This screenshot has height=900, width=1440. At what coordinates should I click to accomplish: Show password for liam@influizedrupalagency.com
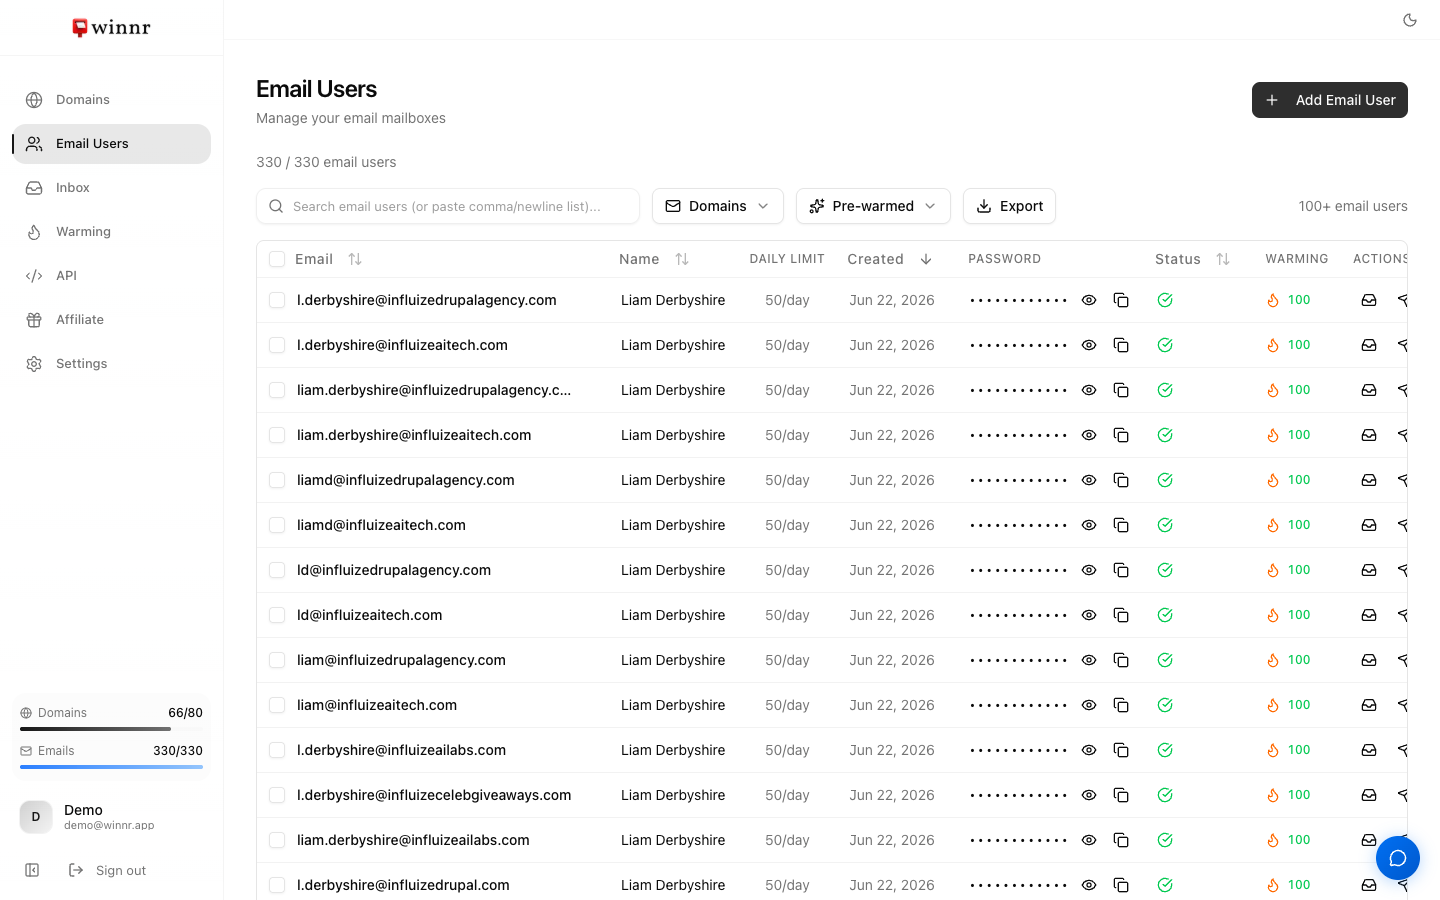1089,660
